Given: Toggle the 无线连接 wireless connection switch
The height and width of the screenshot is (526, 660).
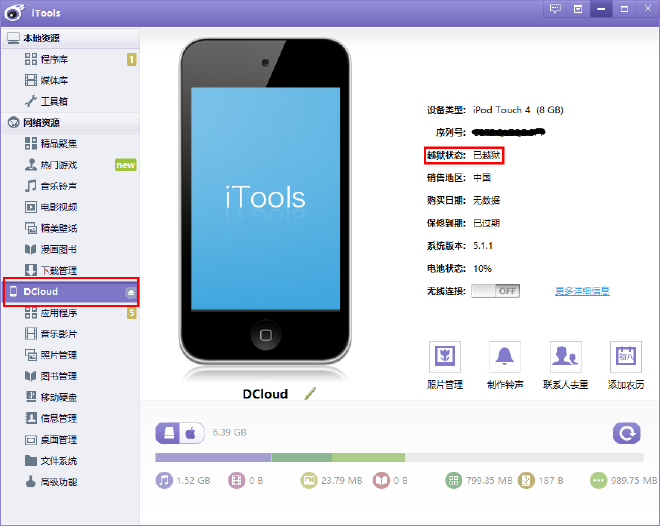Looking at the screenshot, I should (x=495, y=291).
